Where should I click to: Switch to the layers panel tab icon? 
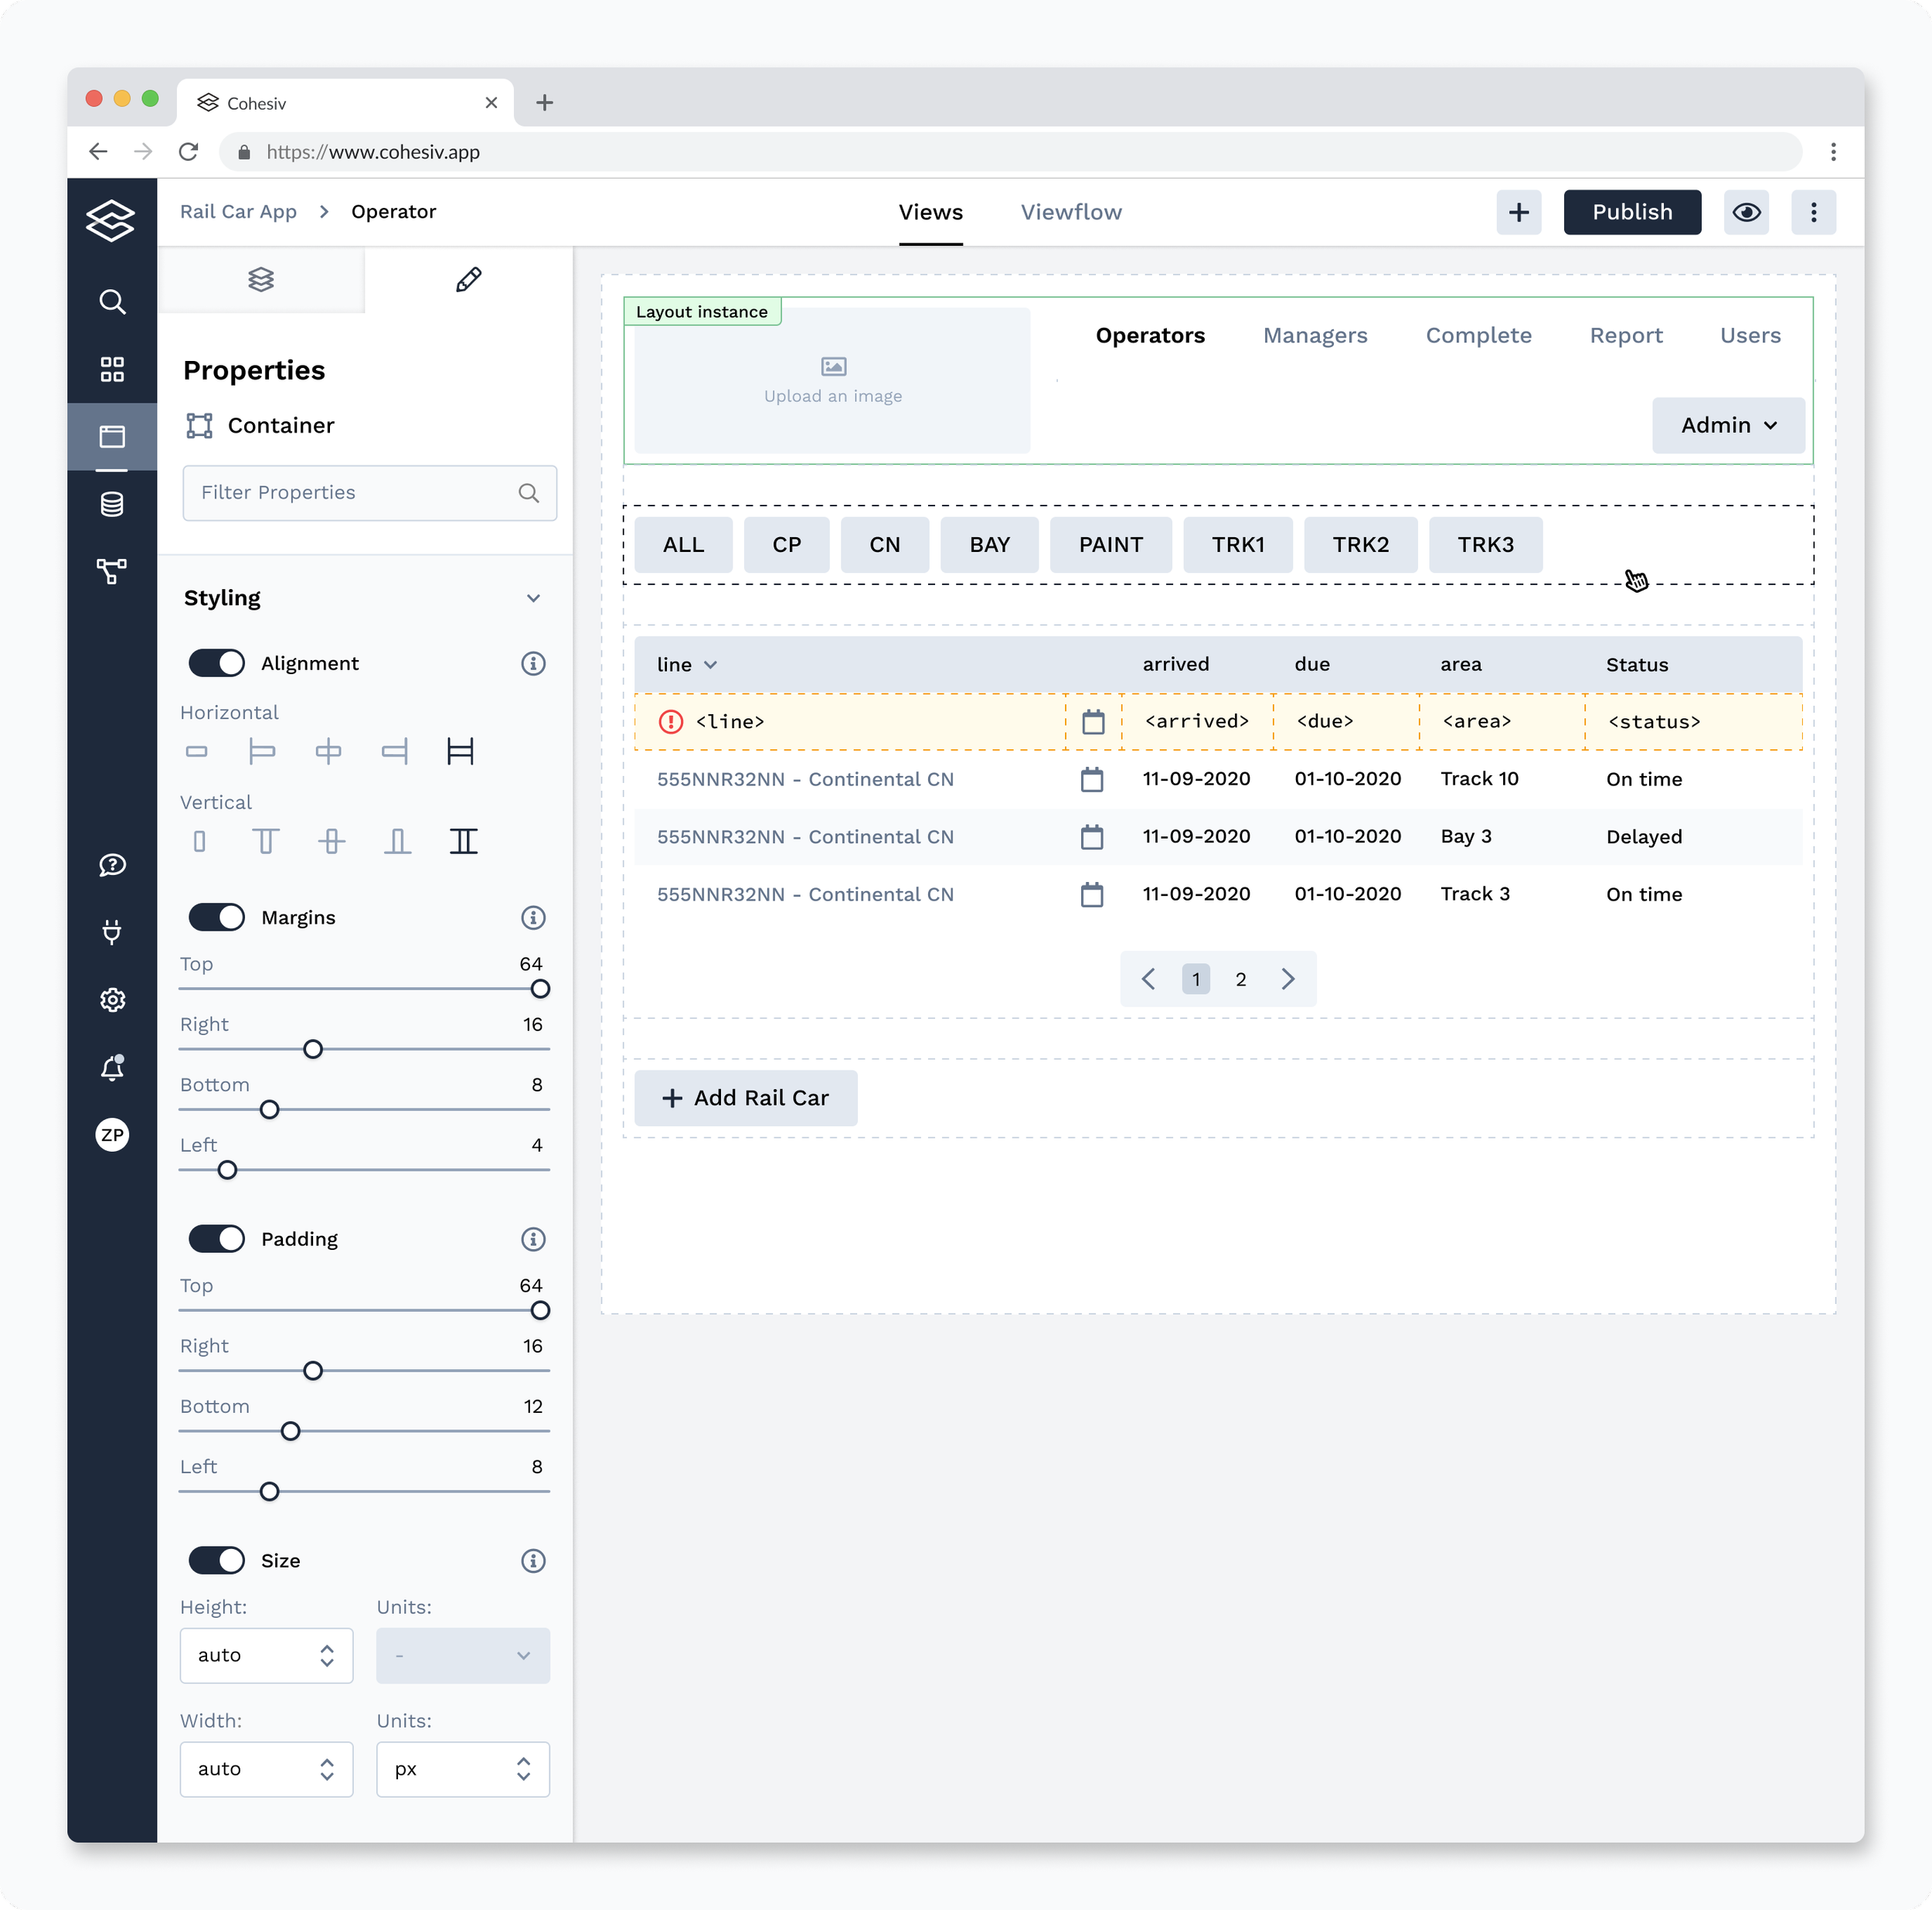[x=261, y=280]
